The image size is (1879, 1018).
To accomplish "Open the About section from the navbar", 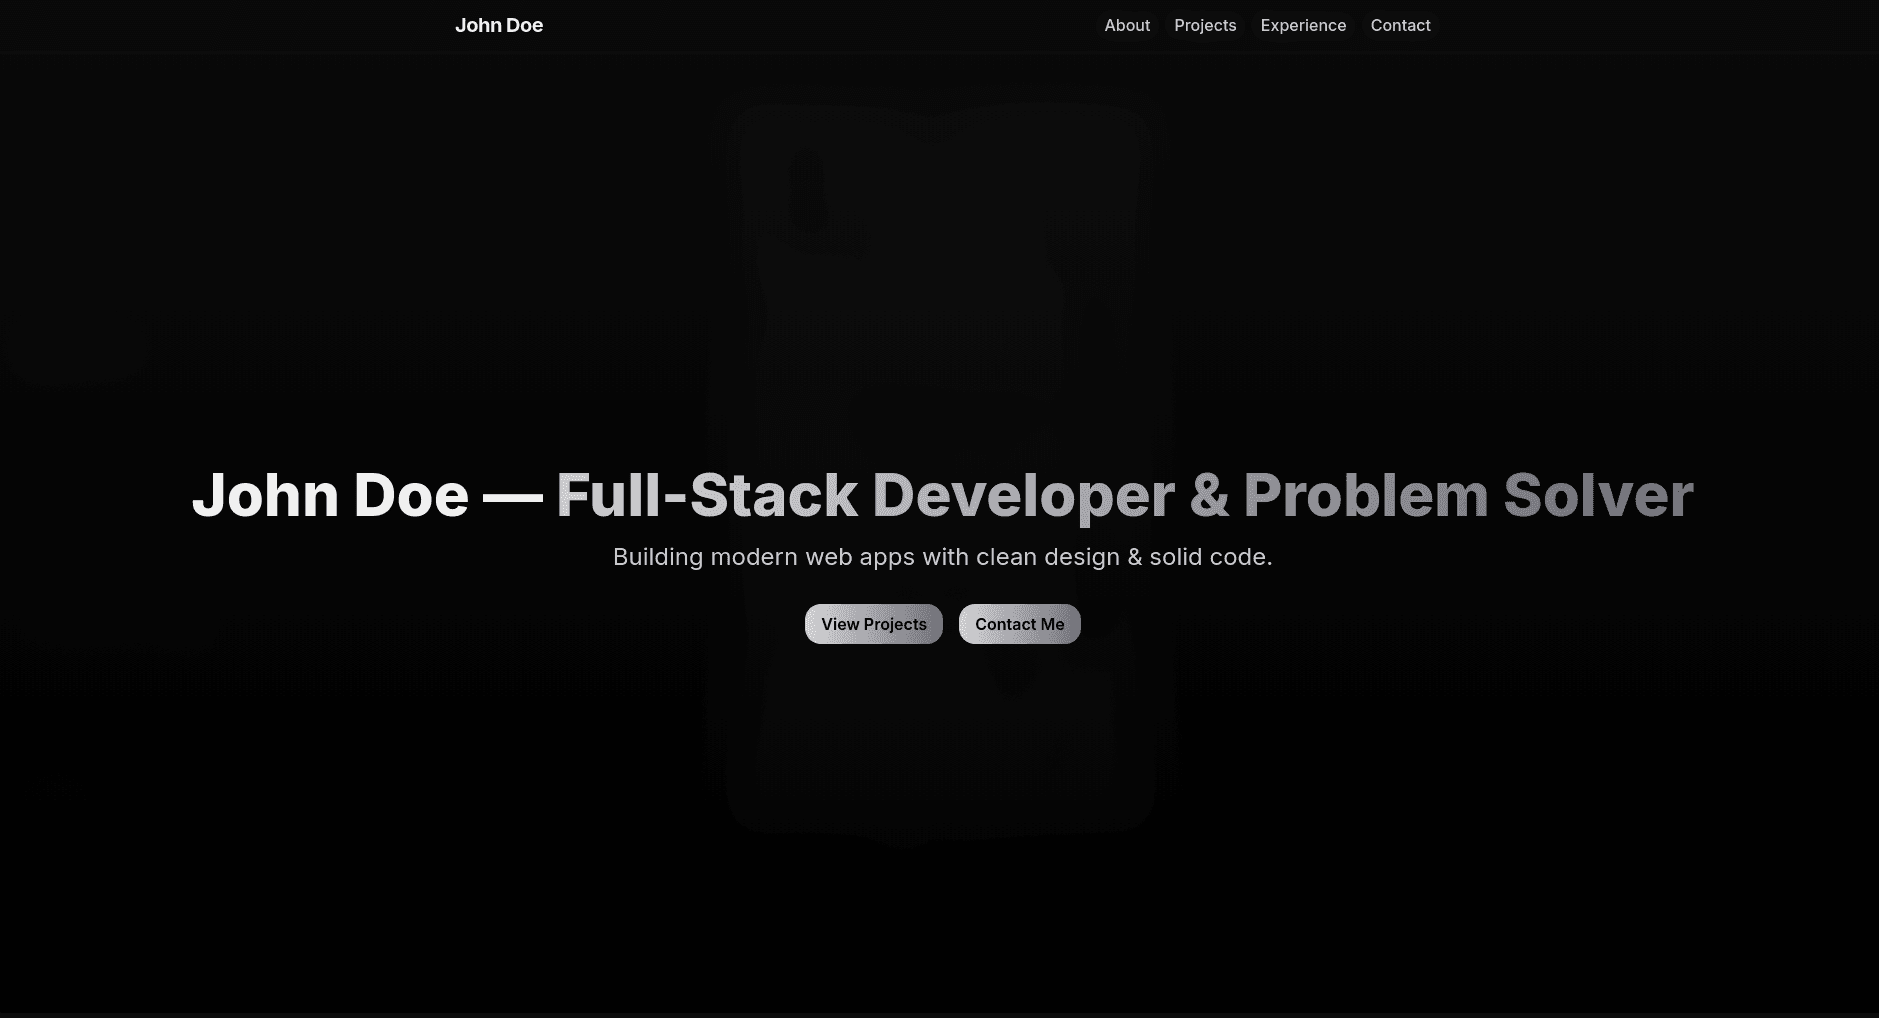I will click(1127, 25).
